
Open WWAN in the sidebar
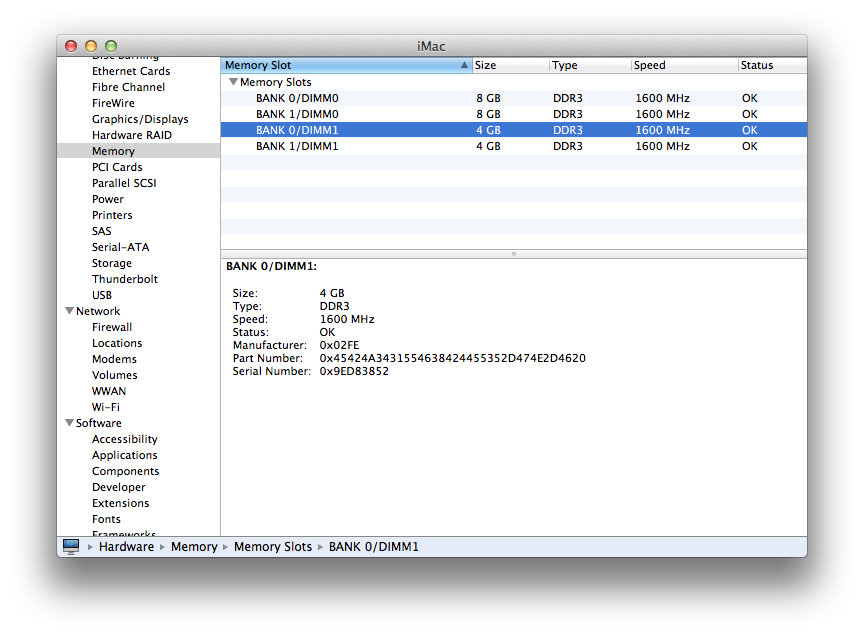tap(109, 391)
